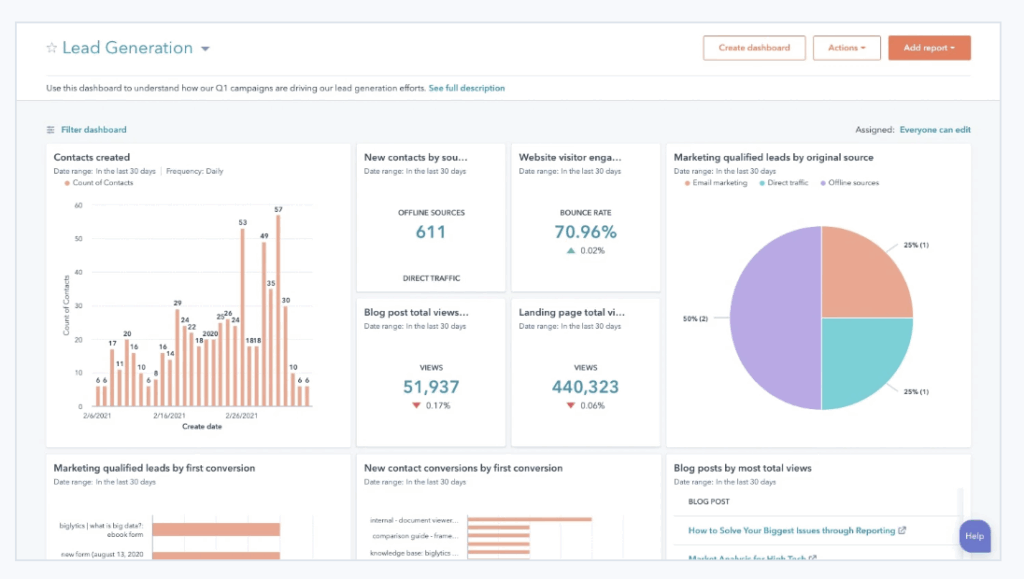Click Blog posts by most total views title
This screenshot has height=579, width=1024.
tap(743, 468)
